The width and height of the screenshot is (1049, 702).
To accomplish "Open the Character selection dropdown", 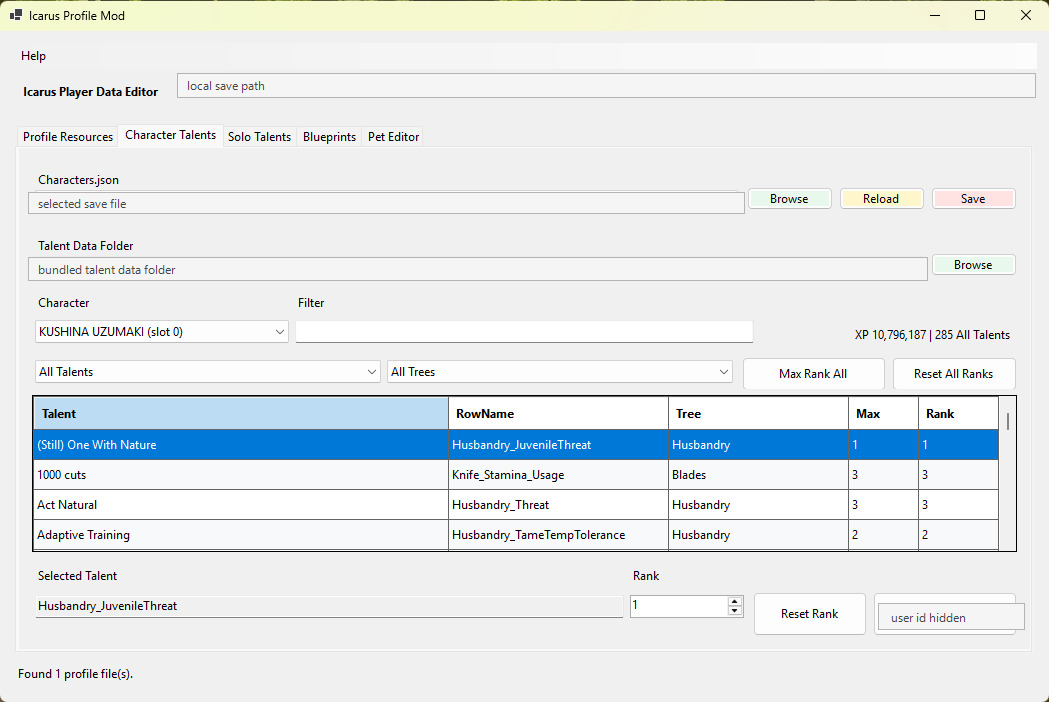I will (161, 332).
